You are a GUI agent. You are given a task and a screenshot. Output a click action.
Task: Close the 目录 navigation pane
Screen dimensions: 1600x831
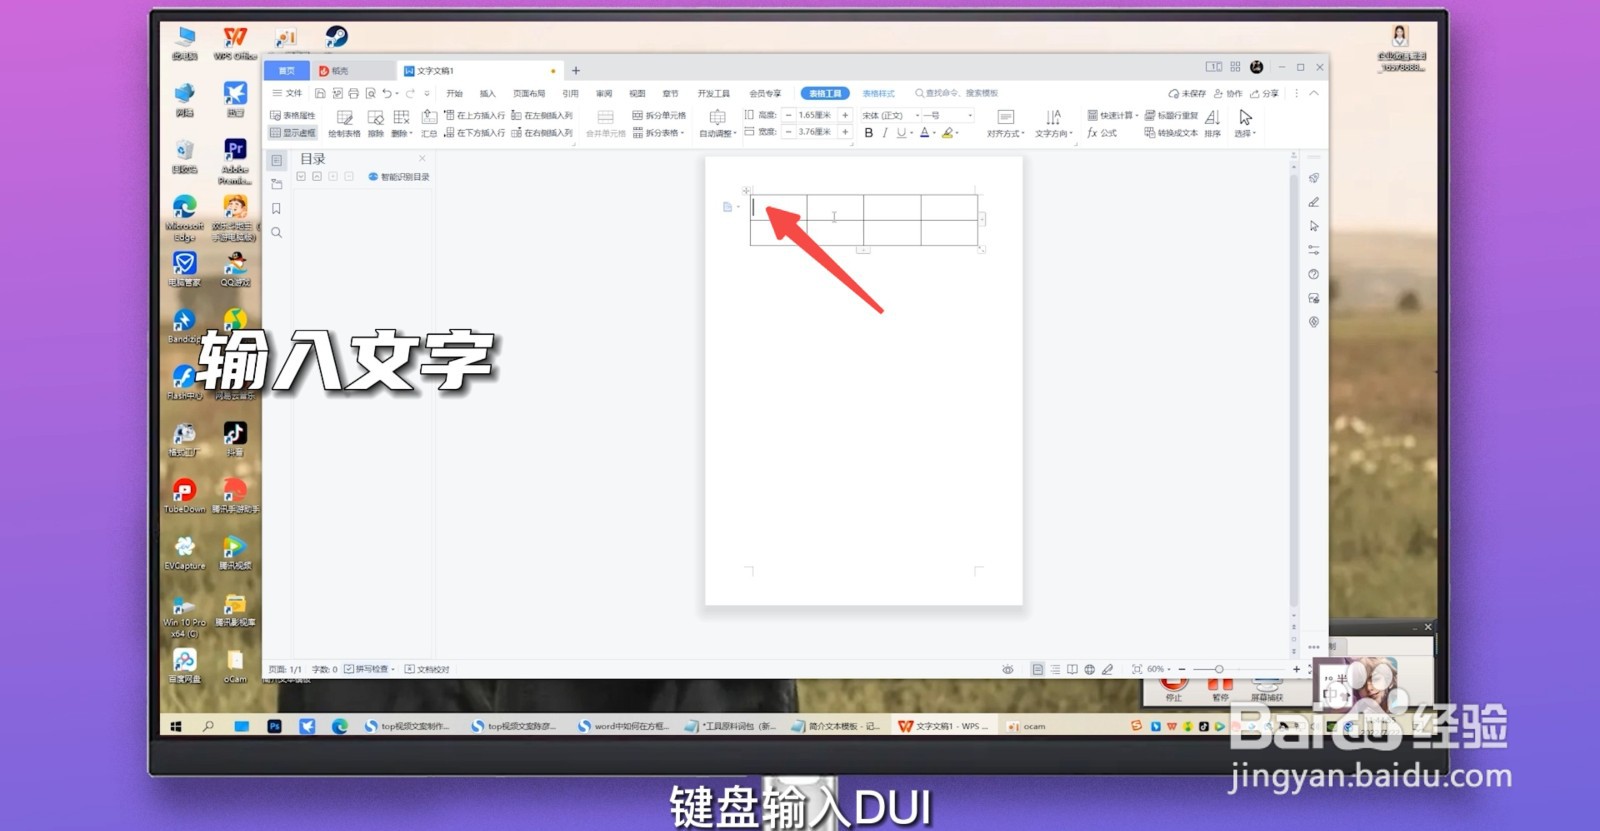[422, 158]
